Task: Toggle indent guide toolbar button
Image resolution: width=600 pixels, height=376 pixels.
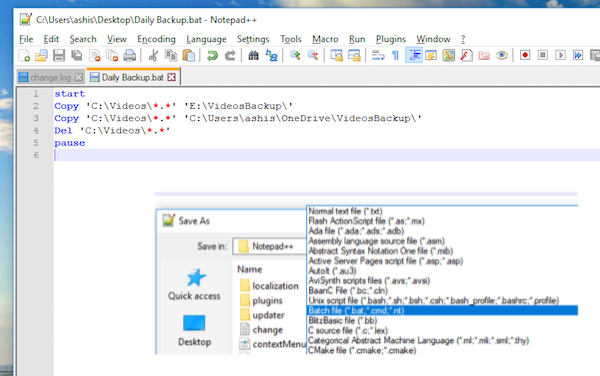Action: click(414, 55)
